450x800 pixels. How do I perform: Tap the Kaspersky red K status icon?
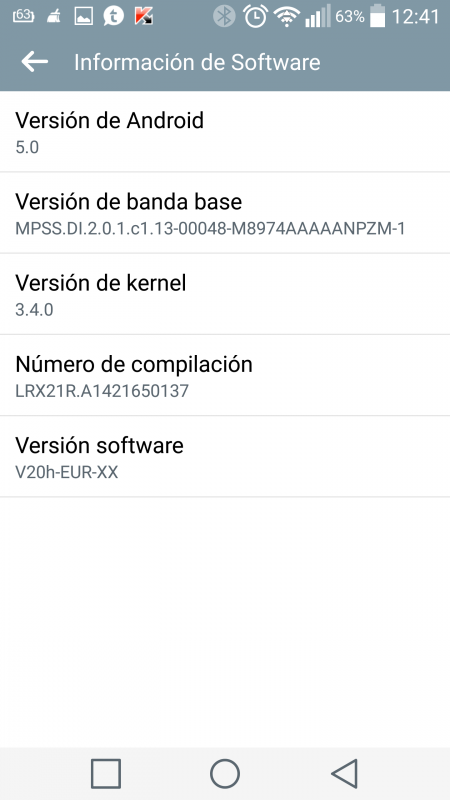coord(143,16)
